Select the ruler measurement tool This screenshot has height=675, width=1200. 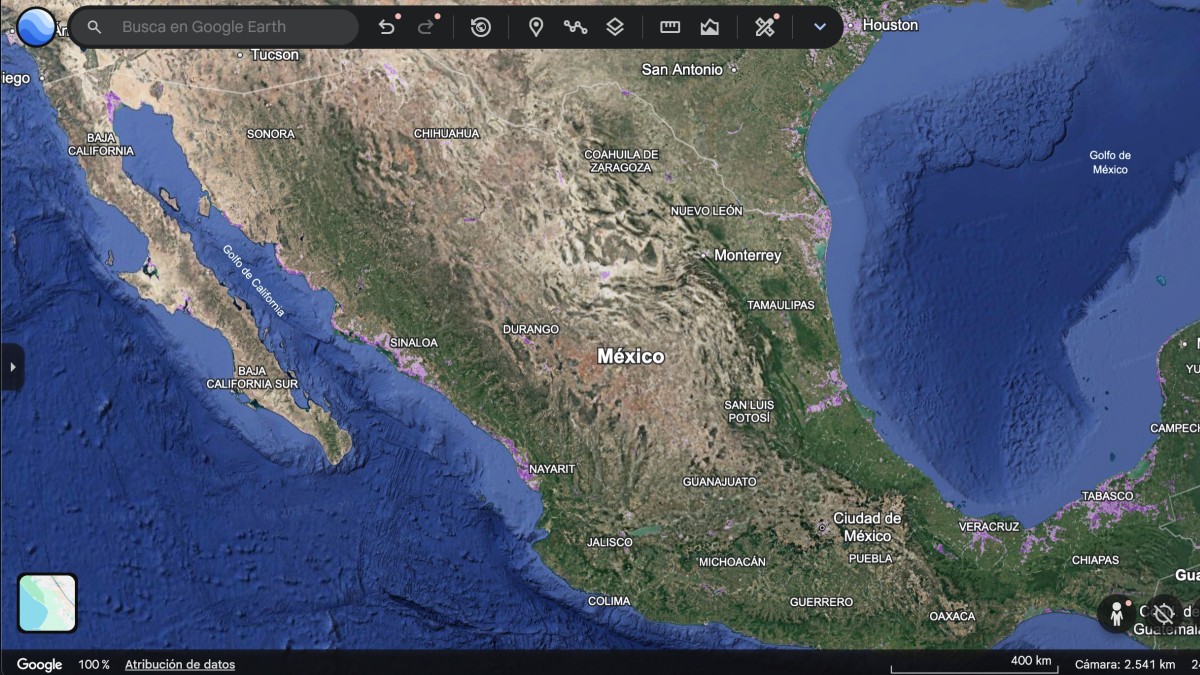[x=670, y=27]
